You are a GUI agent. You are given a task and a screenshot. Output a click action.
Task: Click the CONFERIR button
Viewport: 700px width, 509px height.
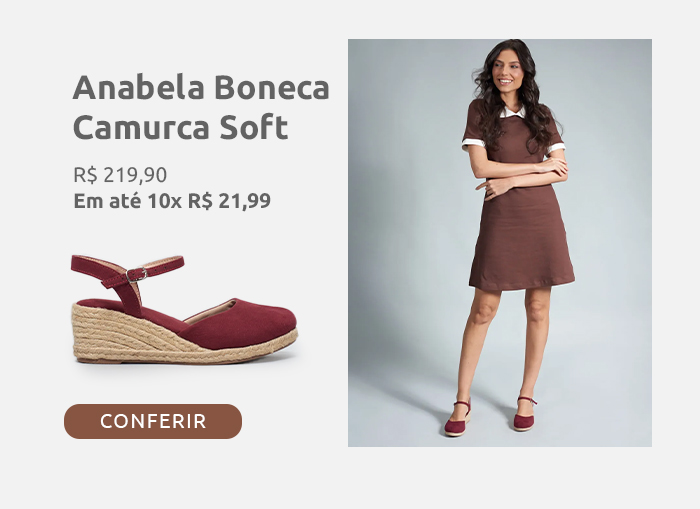pos(153,421)
